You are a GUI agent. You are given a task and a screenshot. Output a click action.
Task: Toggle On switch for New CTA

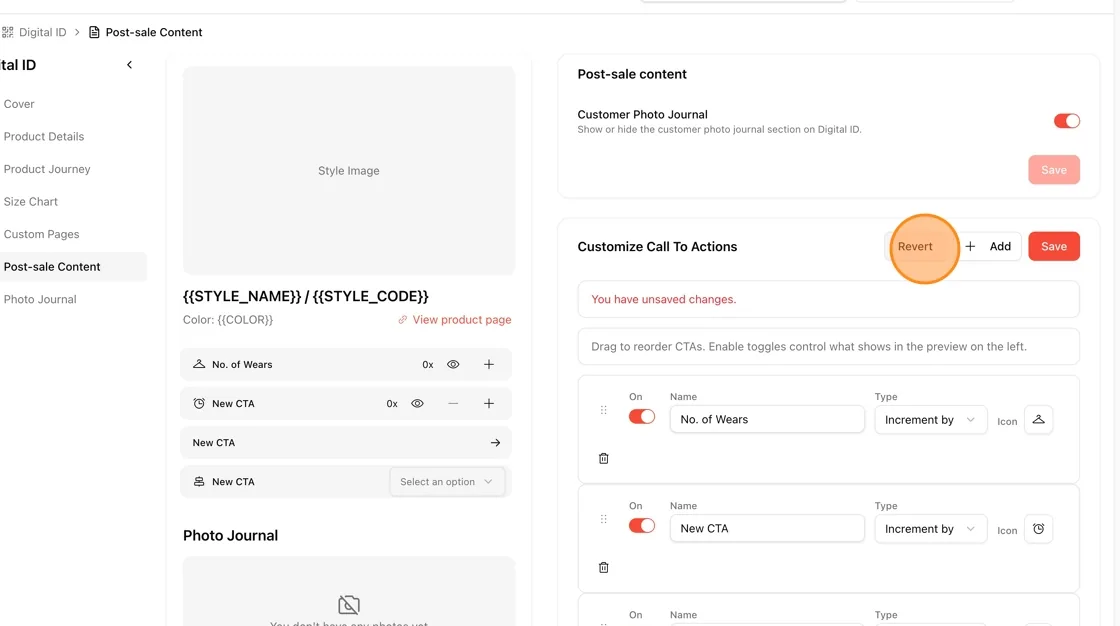point(641,526)
